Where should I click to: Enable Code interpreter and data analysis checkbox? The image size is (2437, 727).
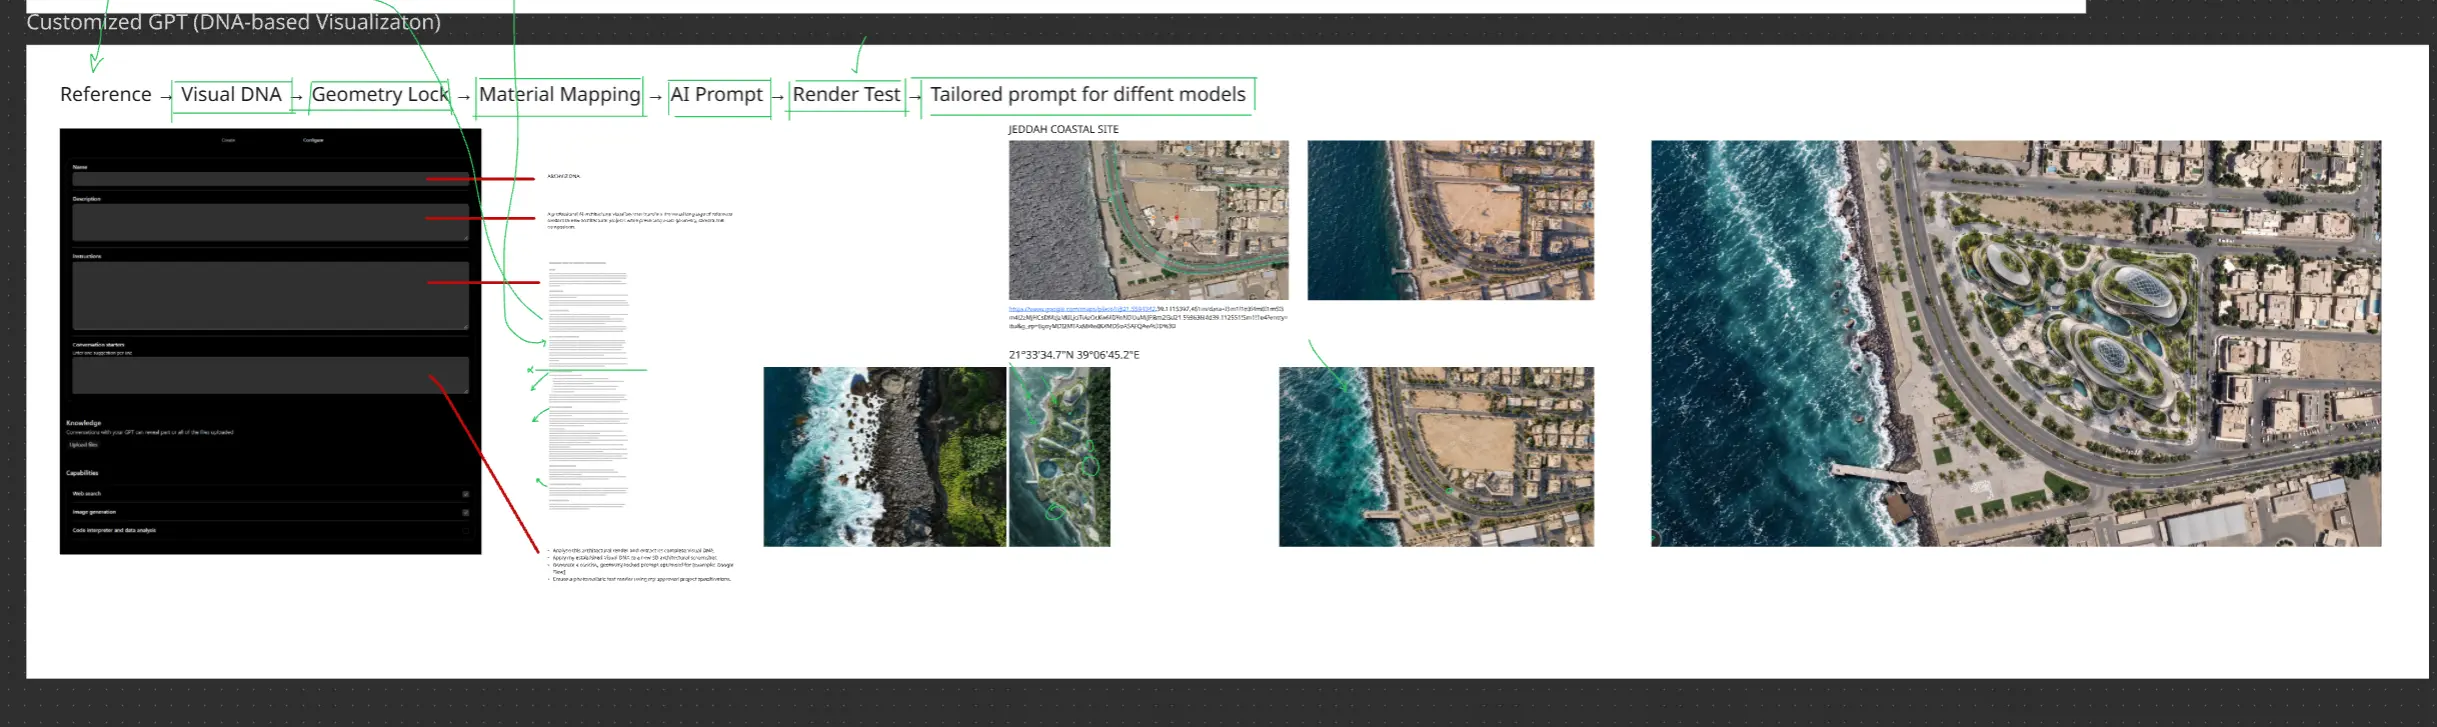[466, 530]
